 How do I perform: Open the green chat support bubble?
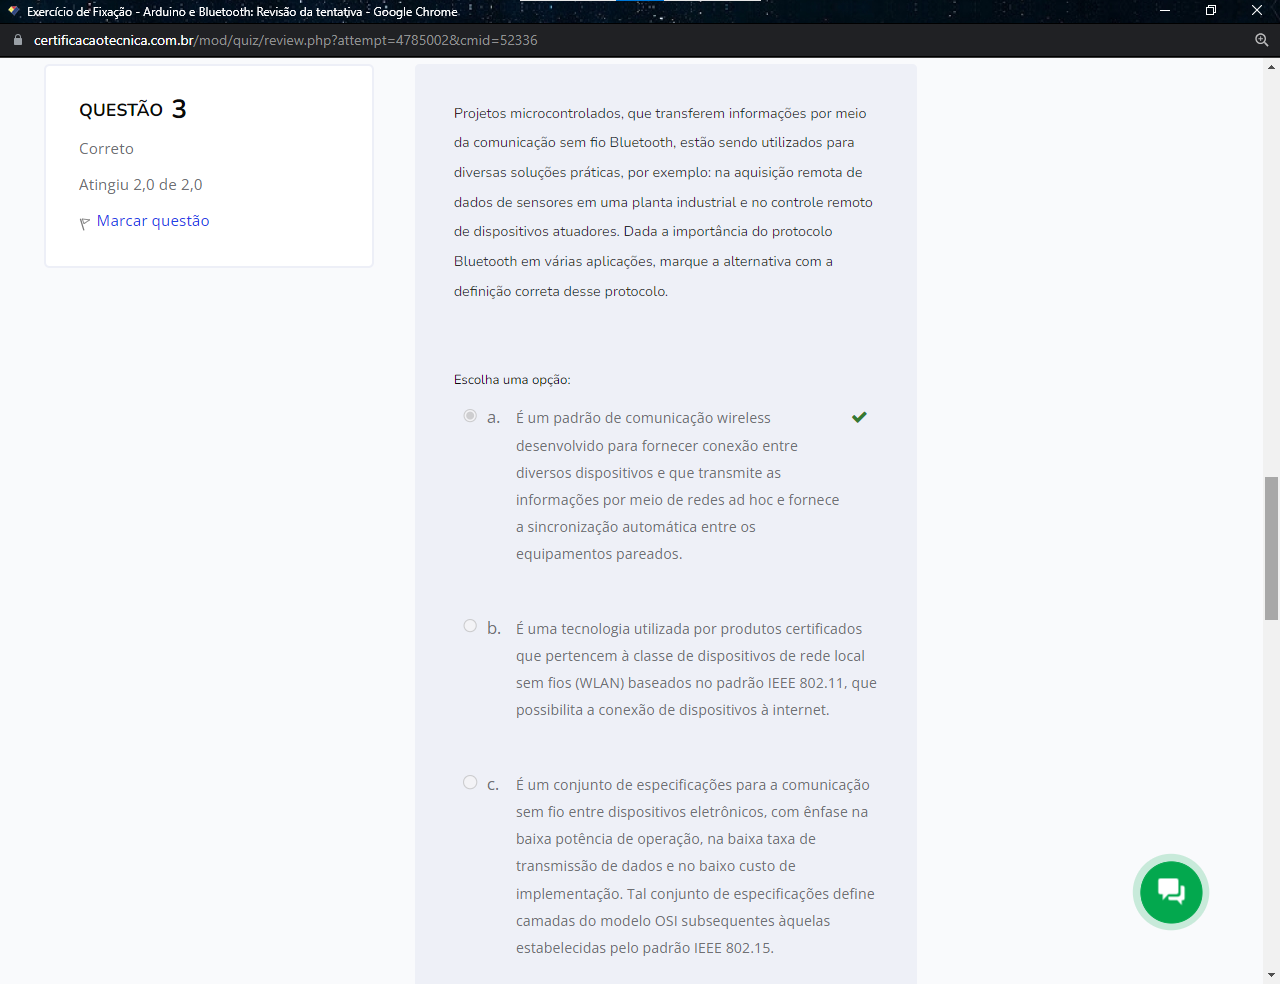(1171, 891)
